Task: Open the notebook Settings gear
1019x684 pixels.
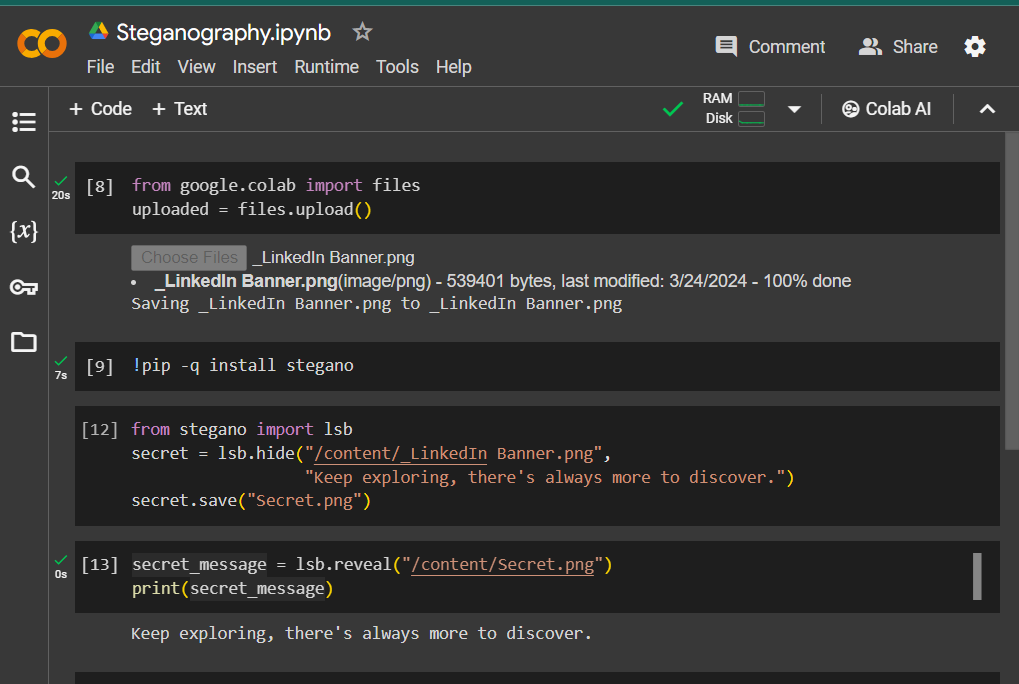Action: tap(975, 47)
